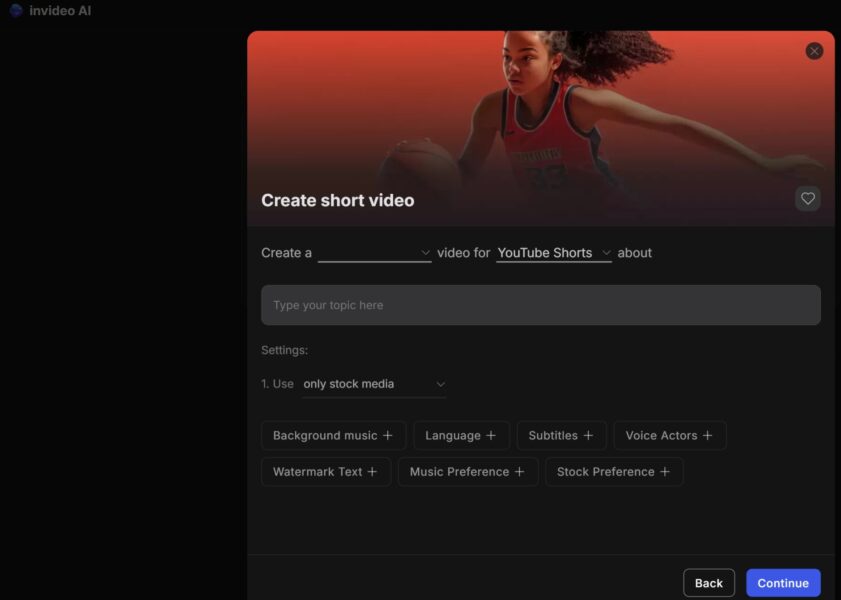
Task: Add the Language setting
Action: 461,435
